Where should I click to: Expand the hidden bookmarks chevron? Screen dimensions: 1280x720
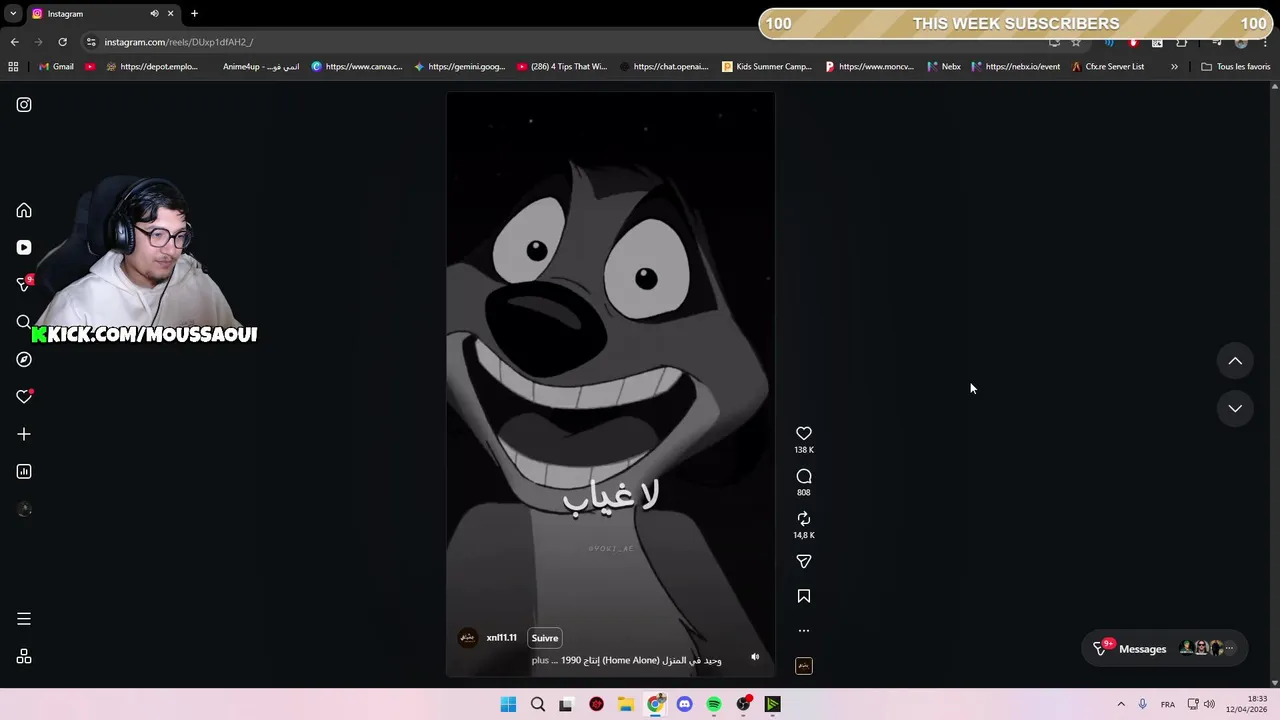pyautogui.click(x=1174, y=67)
